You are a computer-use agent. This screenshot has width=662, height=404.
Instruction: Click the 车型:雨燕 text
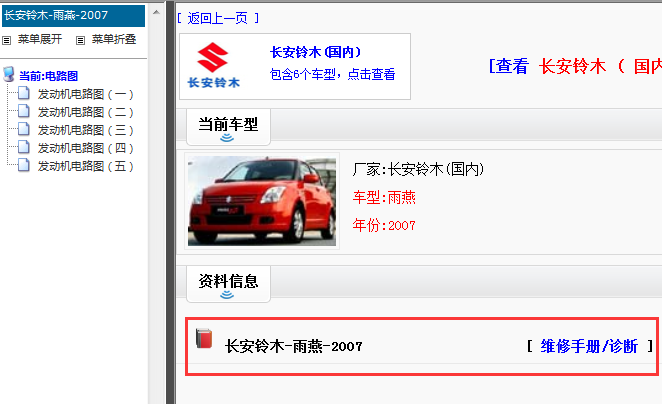pos(384,197)
